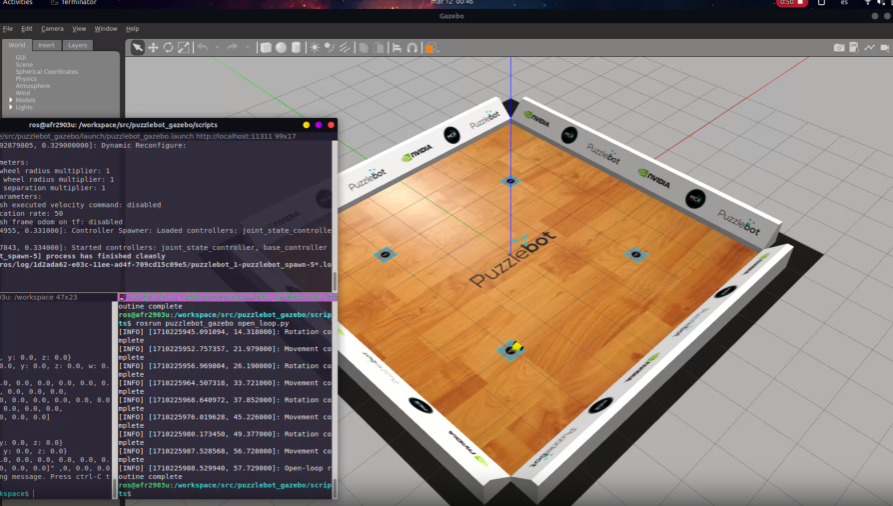Viewport: 893px width, 506px height.
Task: Click the record video icon
Action: coord(884,47)
